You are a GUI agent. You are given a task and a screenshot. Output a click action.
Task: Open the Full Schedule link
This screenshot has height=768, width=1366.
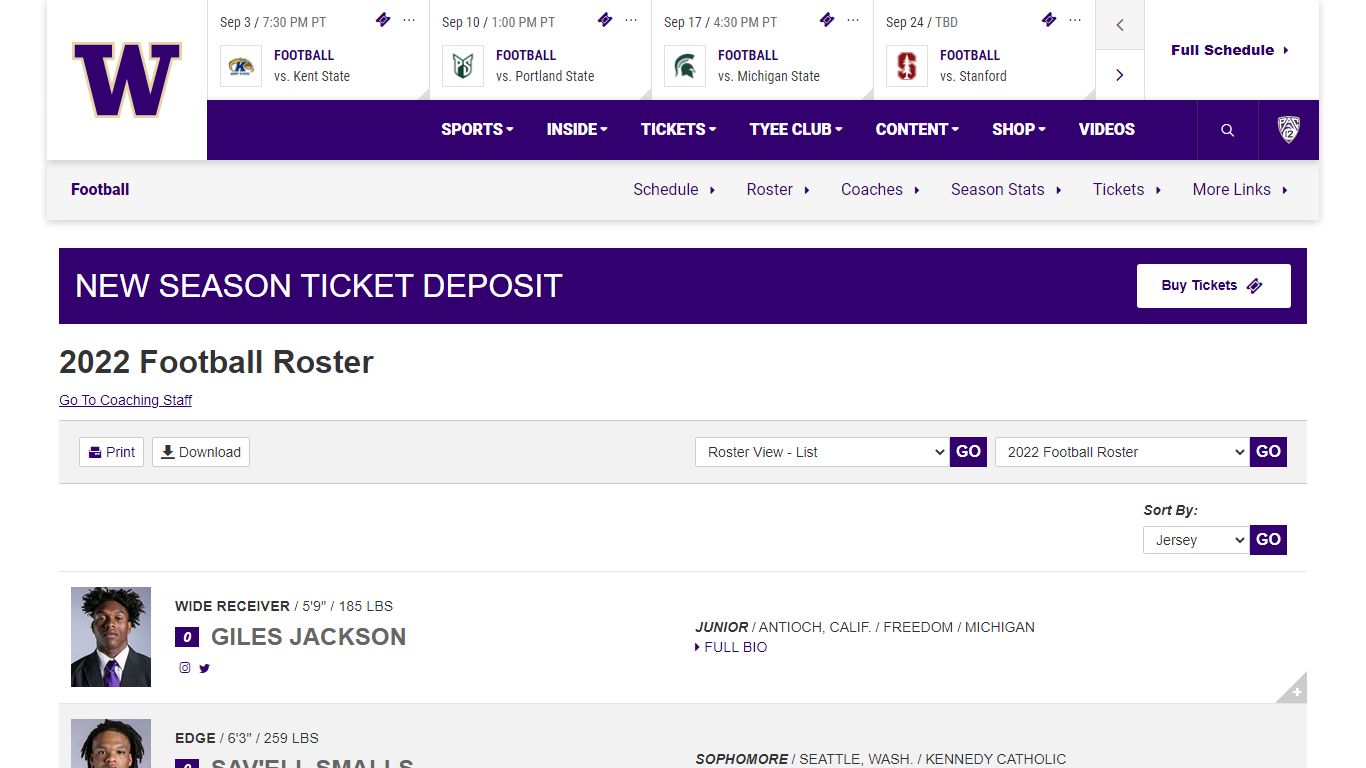[x=1230, y=50]
